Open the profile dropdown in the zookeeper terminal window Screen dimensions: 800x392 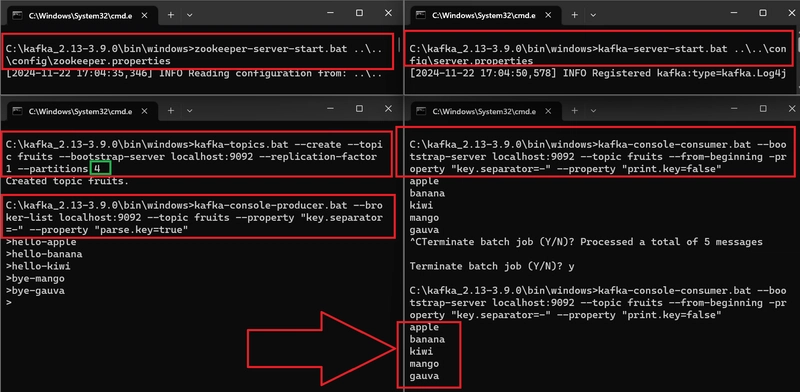click(x=189, y=15)
